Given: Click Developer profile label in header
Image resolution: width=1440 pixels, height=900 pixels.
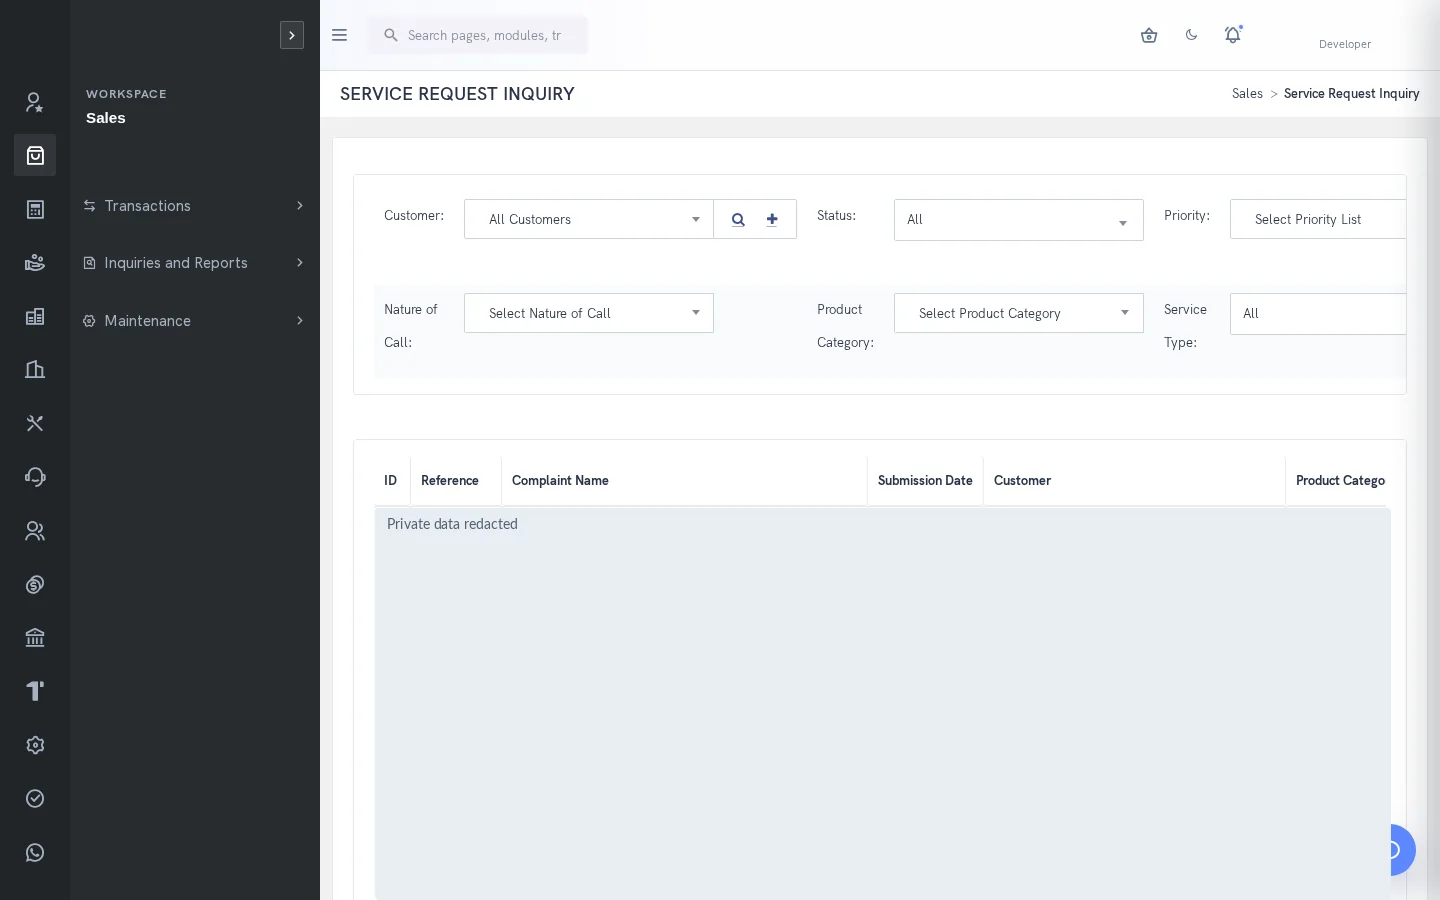Looking at the screenshot, I should 1345,44.
